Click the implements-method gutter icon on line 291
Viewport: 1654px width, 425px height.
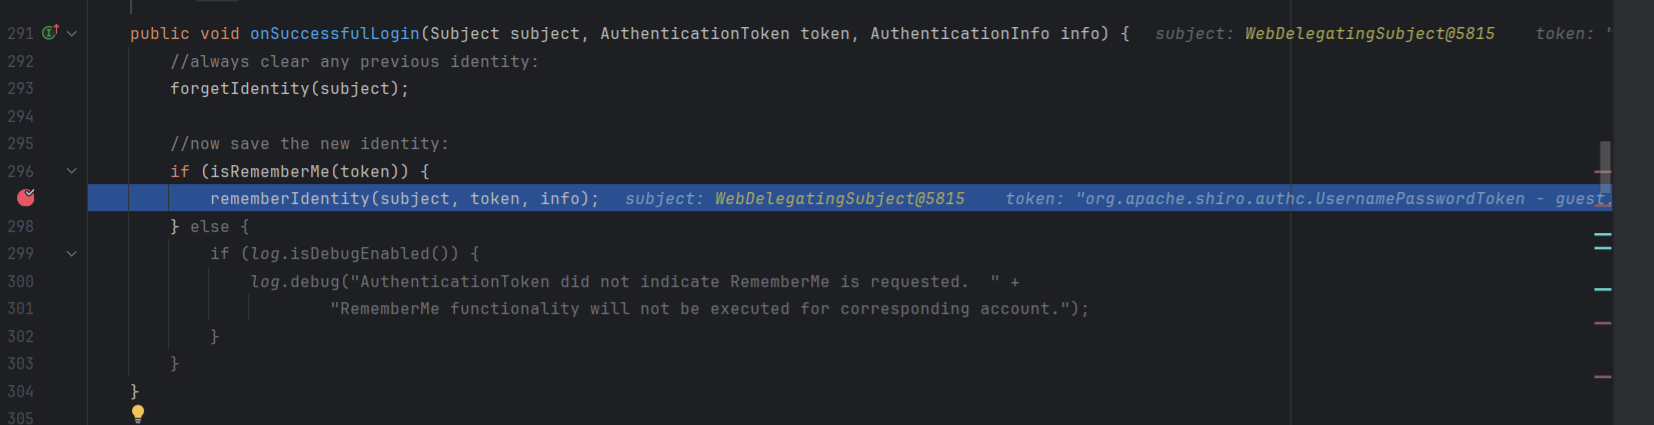(x=50, y=33)
